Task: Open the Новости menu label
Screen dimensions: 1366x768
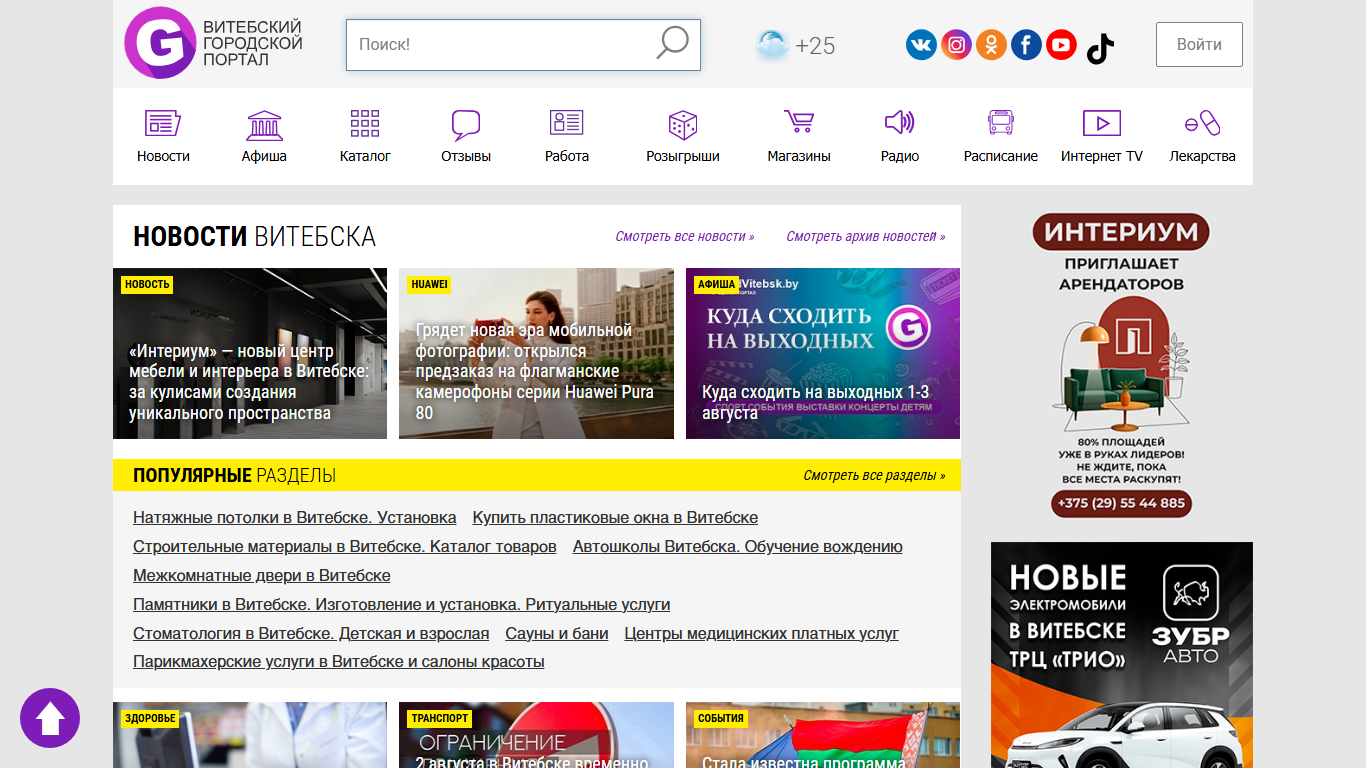Action: 163,156
